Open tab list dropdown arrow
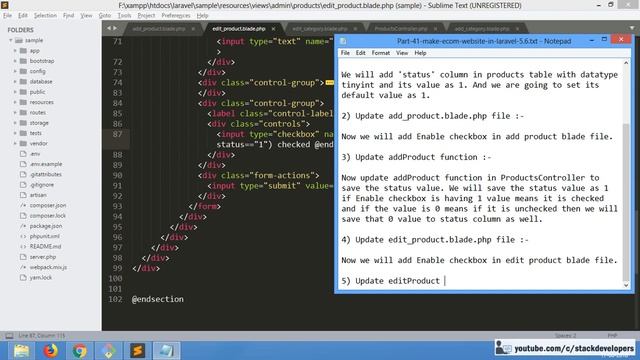This screenshot has height=360, width=640. coord(632,28)
